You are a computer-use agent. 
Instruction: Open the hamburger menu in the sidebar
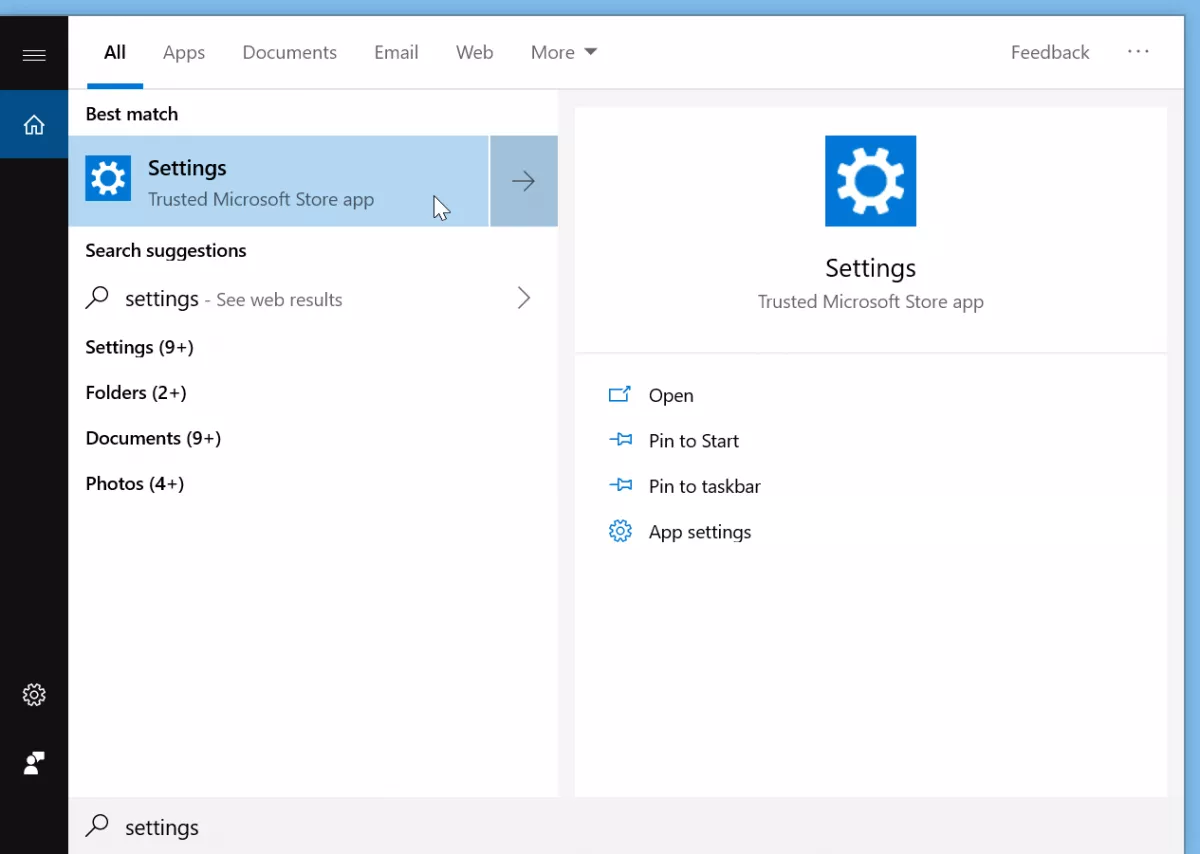point(34,55)
